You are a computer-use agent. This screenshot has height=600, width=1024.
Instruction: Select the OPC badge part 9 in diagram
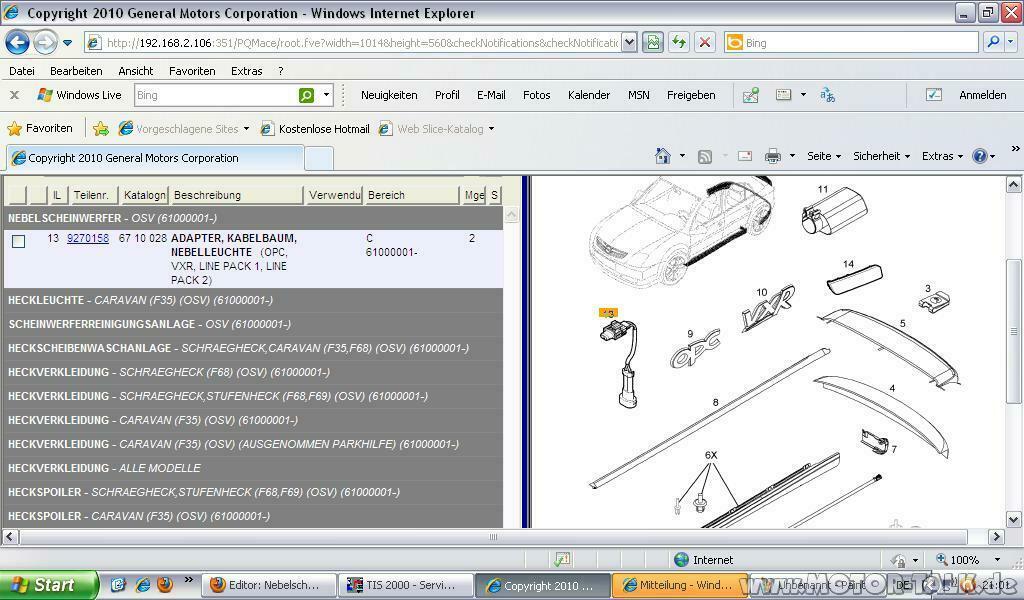coord(695,348)
